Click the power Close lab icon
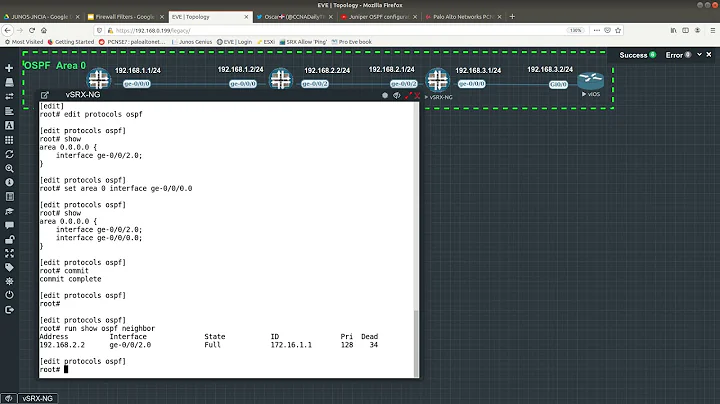Screen dimensions: 720x404 pyautogui.click(x=9, y=295)
